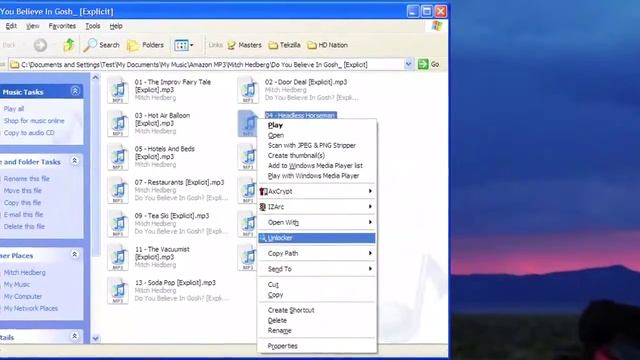
Task: Go to My Computer link
Action: tap(23, 296)
